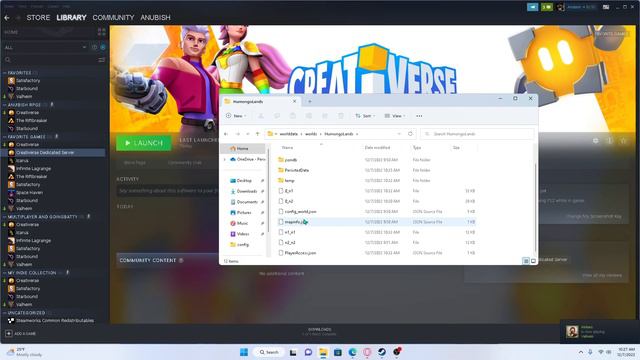Click refresh icon in File Explorer address bar
Screen dimensions: 640x360
pyautogui.click(x=410, y=134)
